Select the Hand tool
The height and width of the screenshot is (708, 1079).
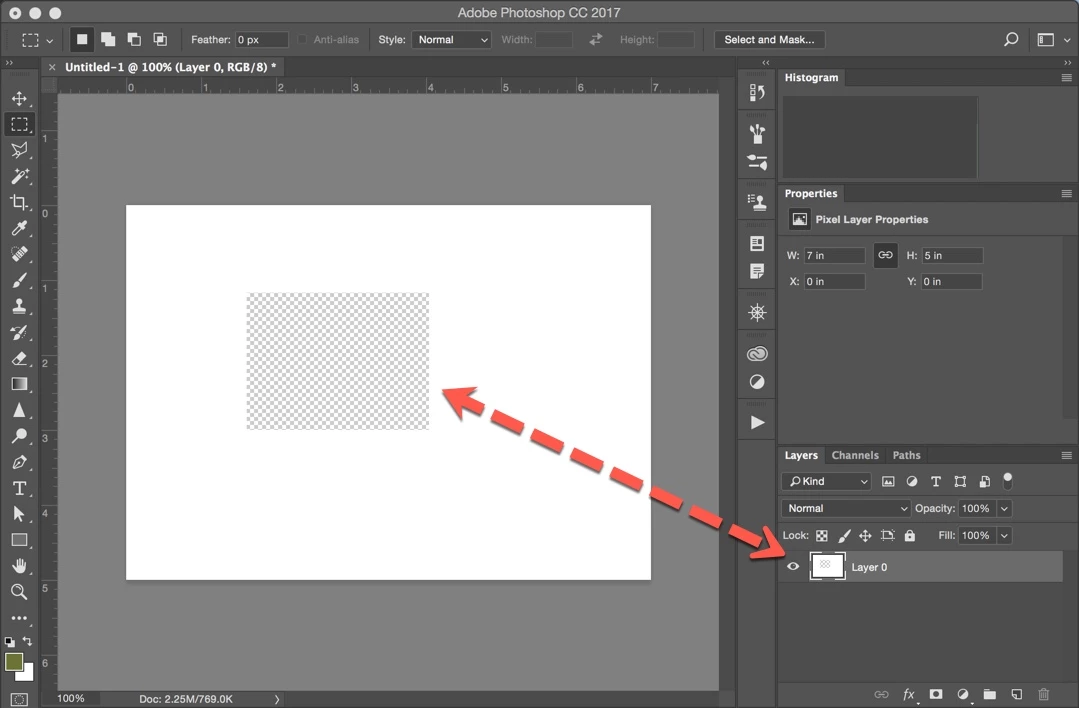pyautogui.click(x=19, y=566)
